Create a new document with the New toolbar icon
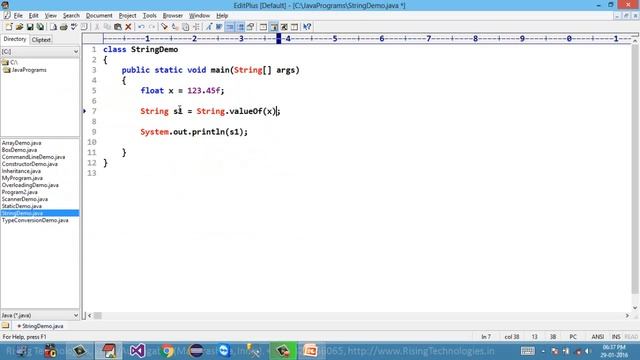The width and height of the screenshot is (640, 360). click(x=9, y=27)
